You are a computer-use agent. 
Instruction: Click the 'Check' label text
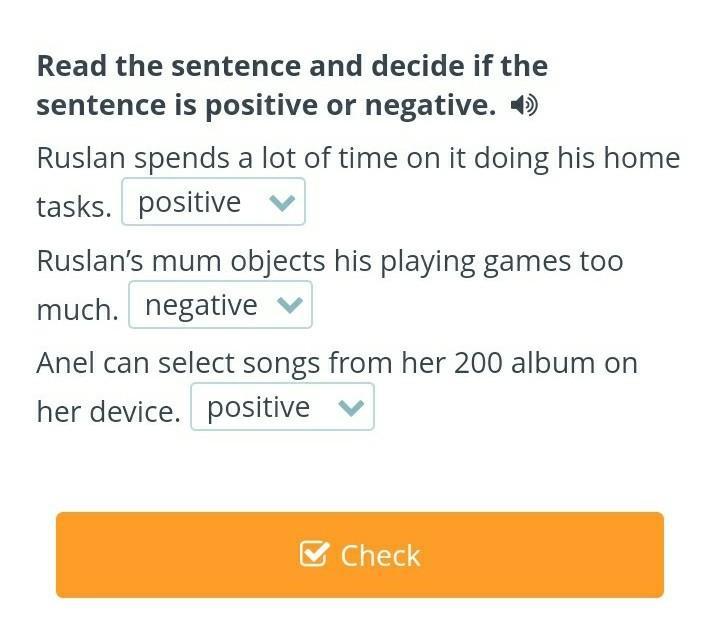[380, 555]
